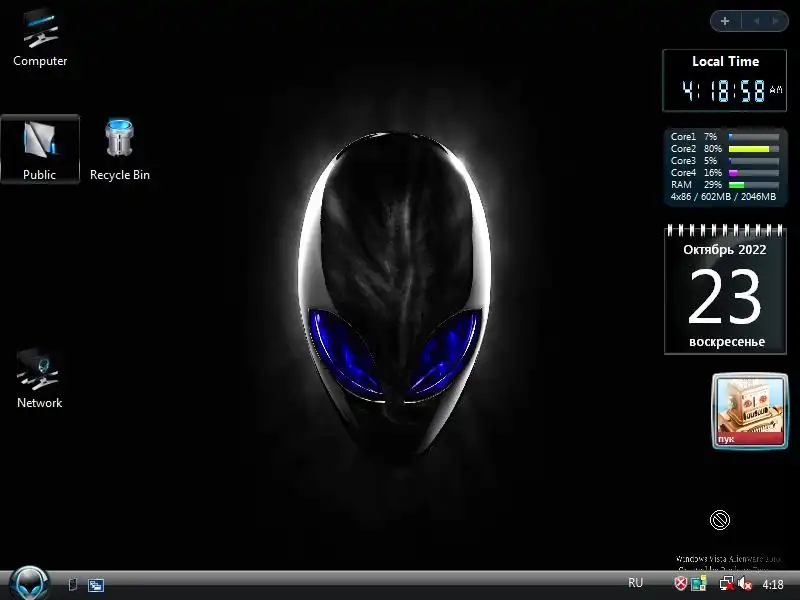Click the date number 23 on calendar
The height and width of the screenshot is (600, 800).
coord(724,297)
